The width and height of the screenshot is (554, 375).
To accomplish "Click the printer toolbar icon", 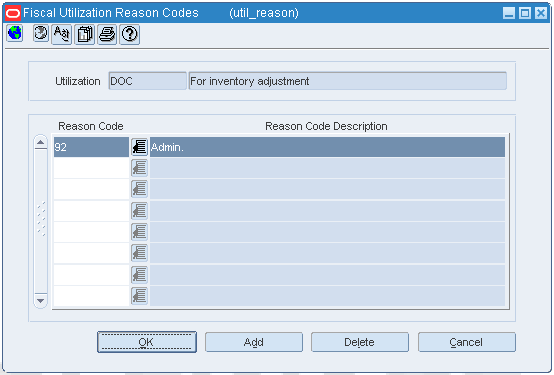I will pos(107,34).
